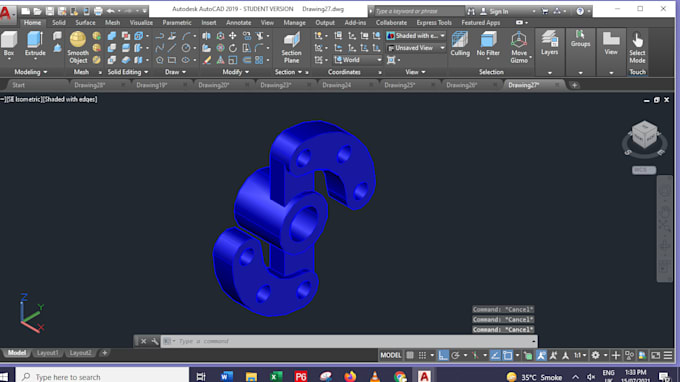
Task: Click the new drawing plus tab button
Action: (574, 85)
